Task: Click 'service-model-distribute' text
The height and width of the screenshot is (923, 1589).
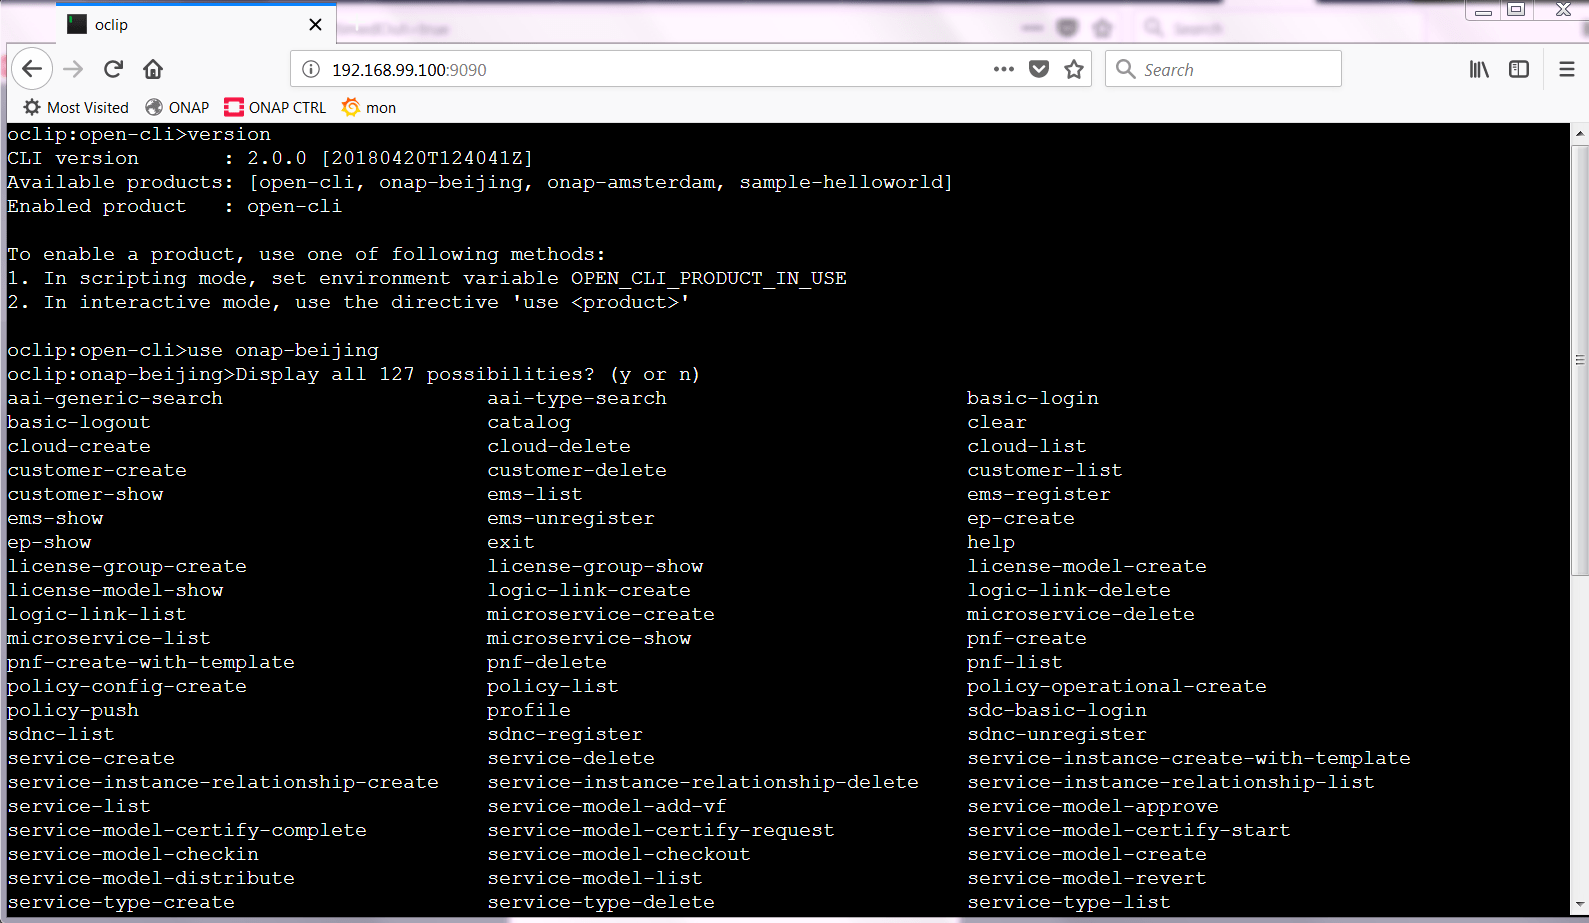Action: pyautogui.click(x=151, y=878)
